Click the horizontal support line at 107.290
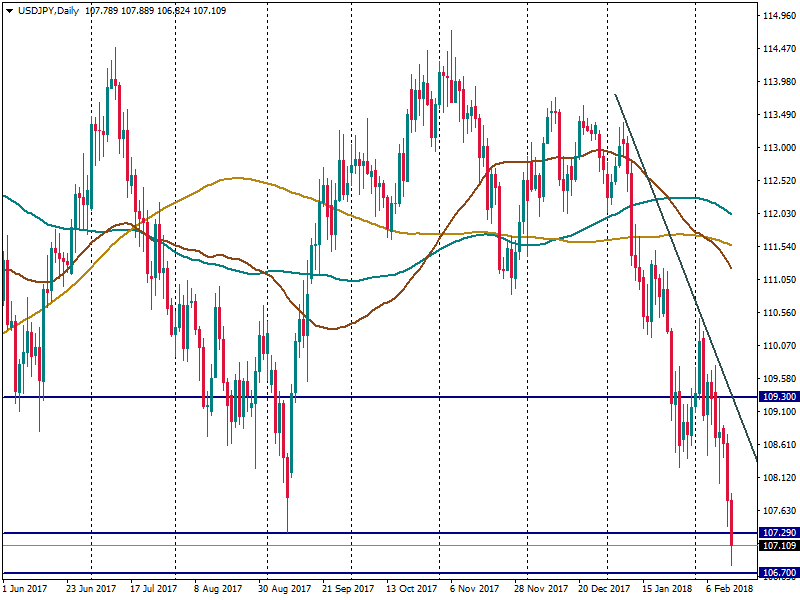The height and width of the screenshot is (600, 800). (400, 533)
